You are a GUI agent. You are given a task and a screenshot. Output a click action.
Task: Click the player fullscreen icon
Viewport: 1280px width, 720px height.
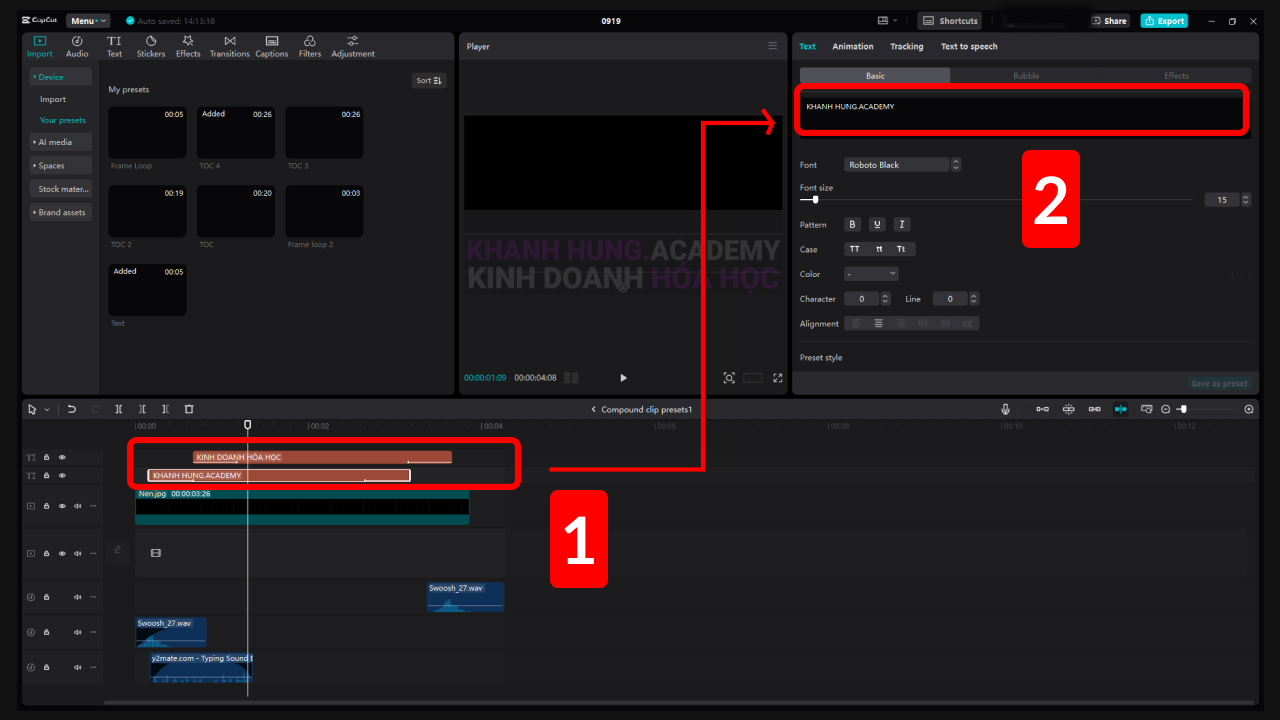click(778, 378)
